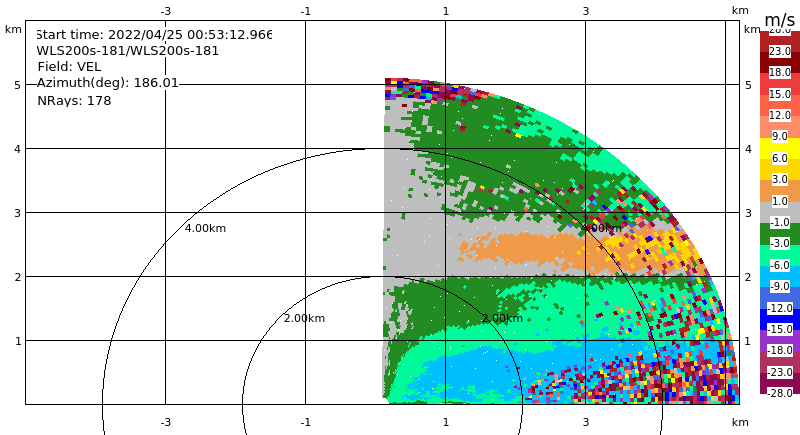This screenshot has height=435, width=800.
Task: Click the 2.00km range ring label left of data
Action: tap(305, 318)
